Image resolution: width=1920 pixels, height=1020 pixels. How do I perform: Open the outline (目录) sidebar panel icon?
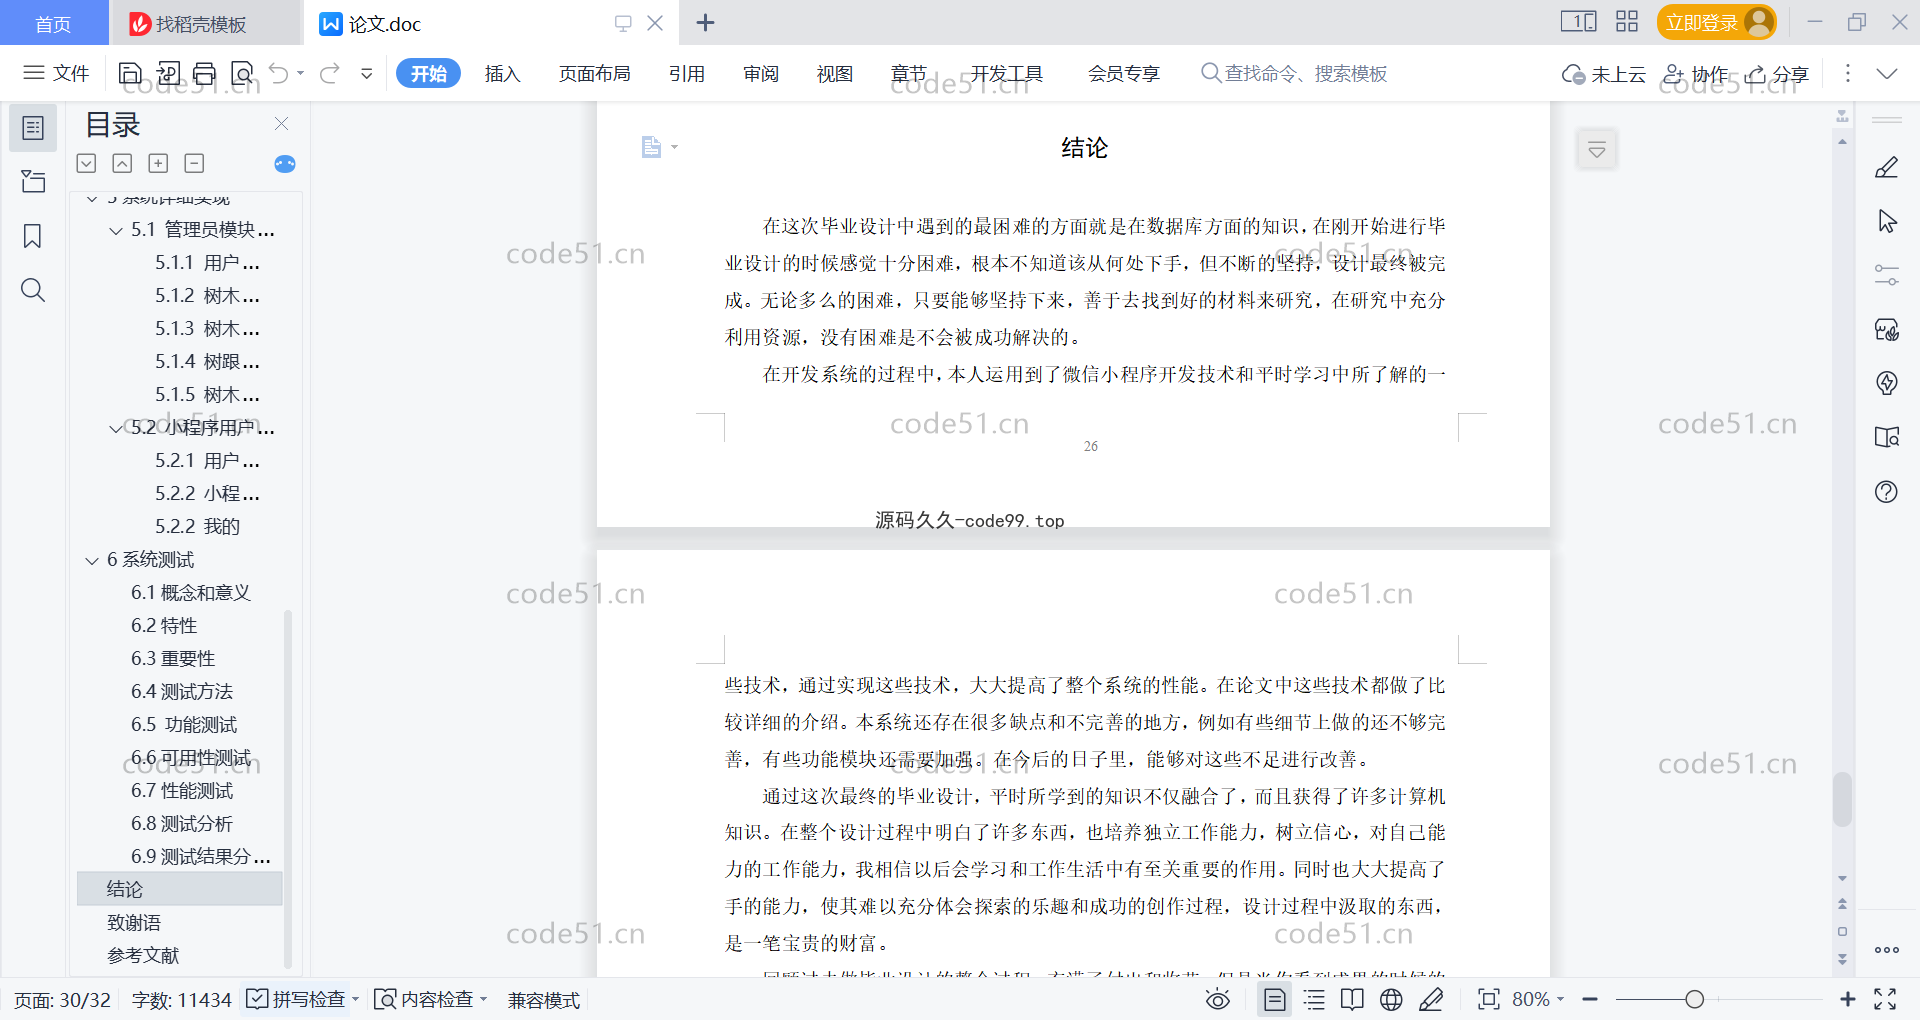point(33,128)
